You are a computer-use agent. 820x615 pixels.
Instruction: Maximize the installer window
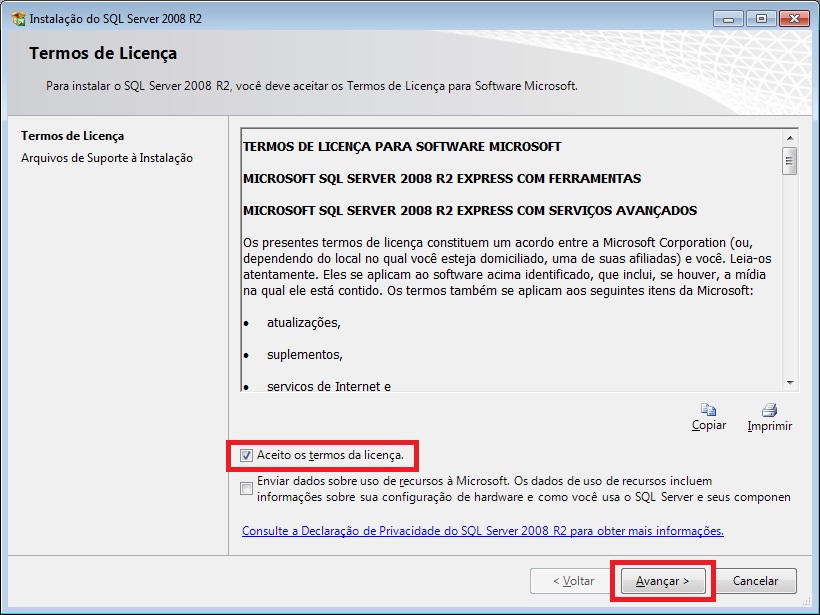click(x=761, y=19)
